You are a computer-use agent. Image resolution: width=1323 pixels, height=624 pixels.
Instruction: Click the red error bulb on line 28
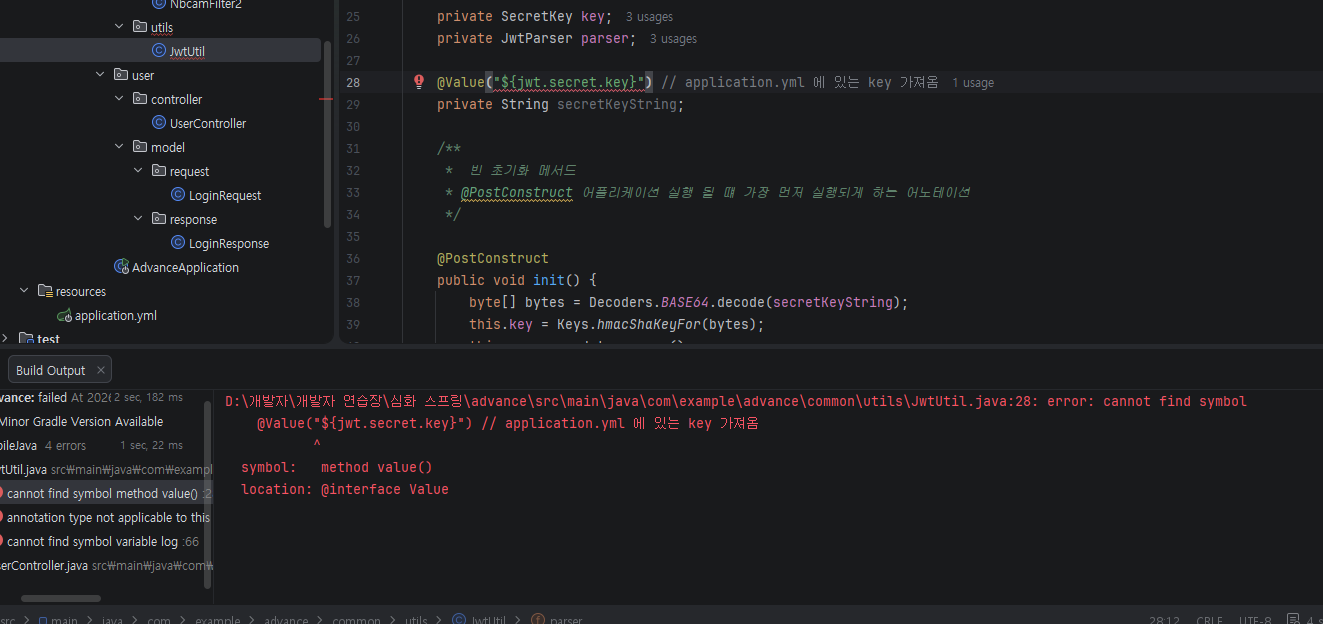(x=419, y=82)
